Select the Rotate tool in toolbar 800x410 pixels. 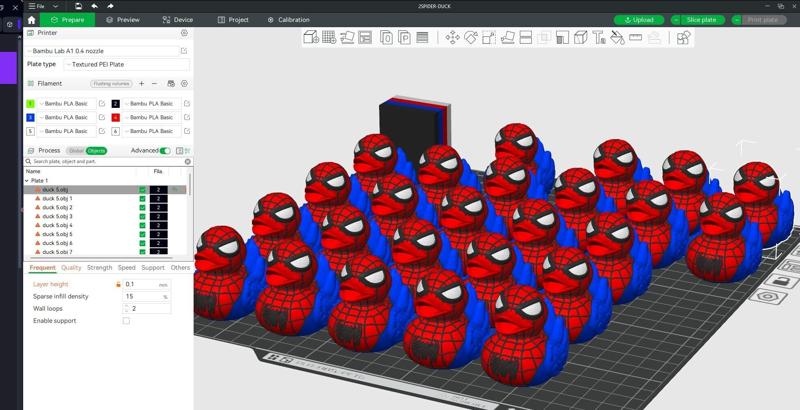470,38
